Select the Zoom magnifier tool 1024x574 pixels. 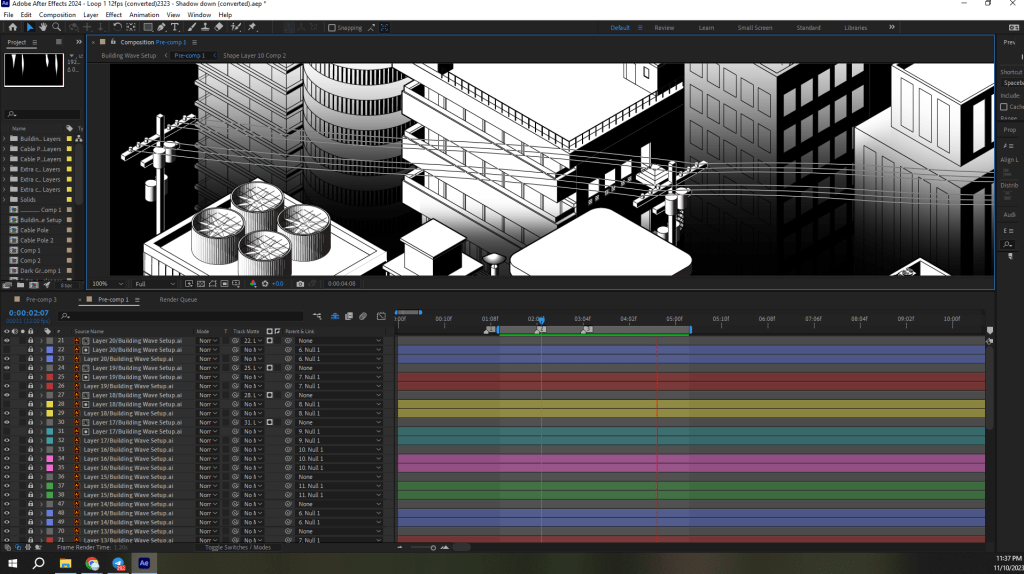click(56, 27)
